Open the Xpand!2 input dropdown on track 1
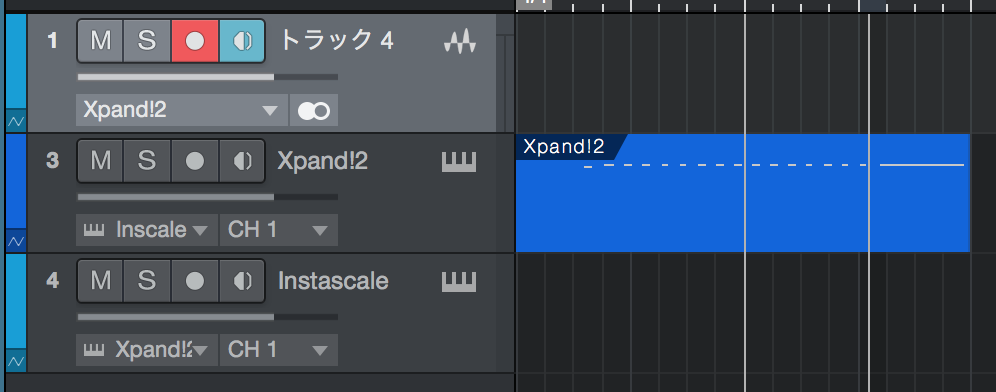The image size is (996, 392). coord(182,111)
